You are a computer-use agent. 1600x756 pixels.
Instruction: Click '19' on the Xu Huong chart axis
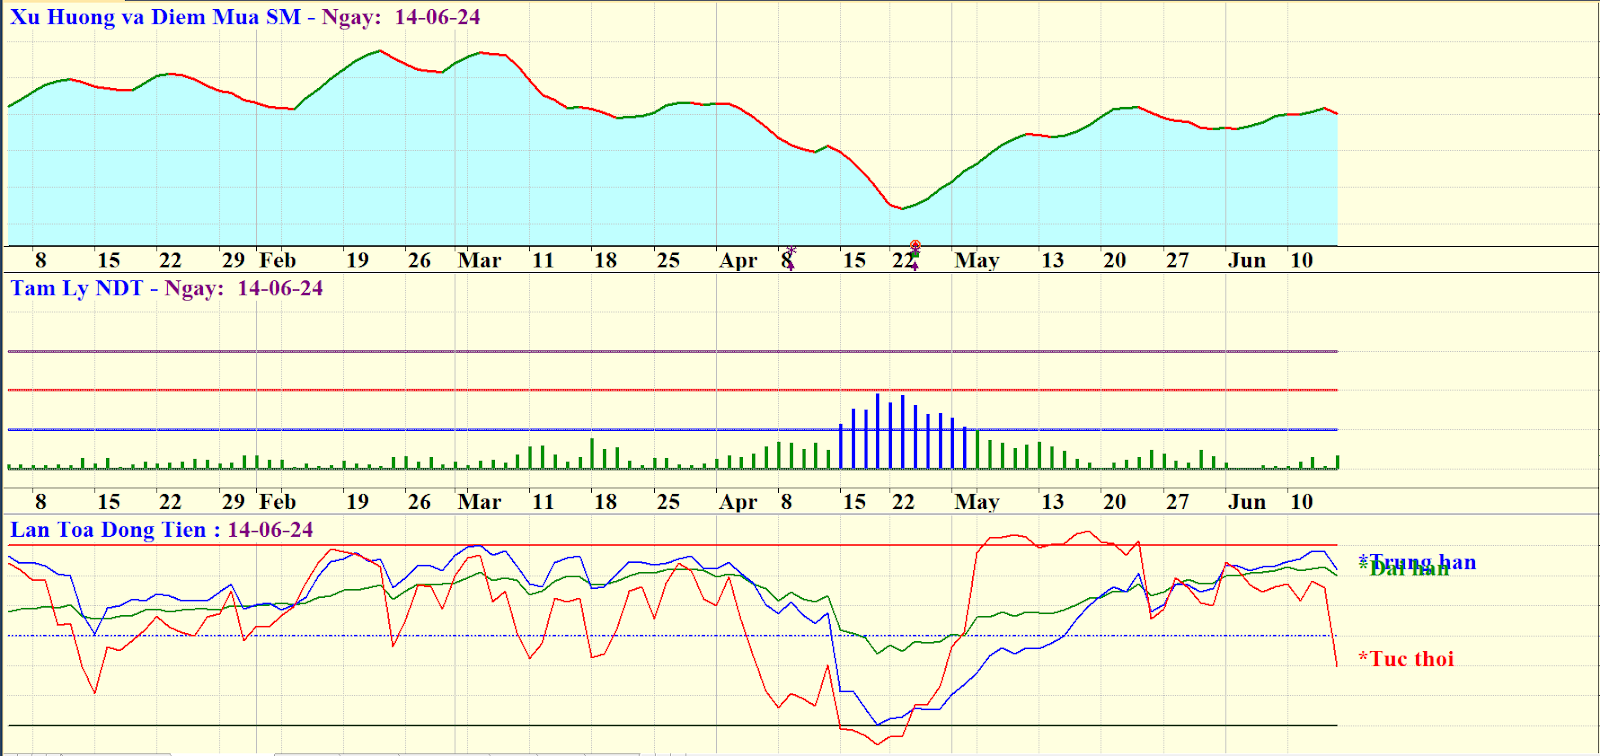357,260
